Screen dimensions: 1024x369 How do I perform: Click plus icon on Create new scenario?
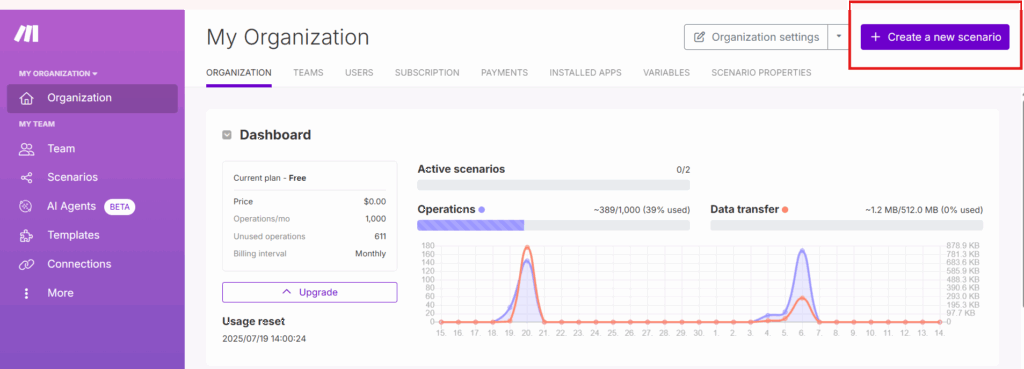pyautogui.click(x=876, y=37)
